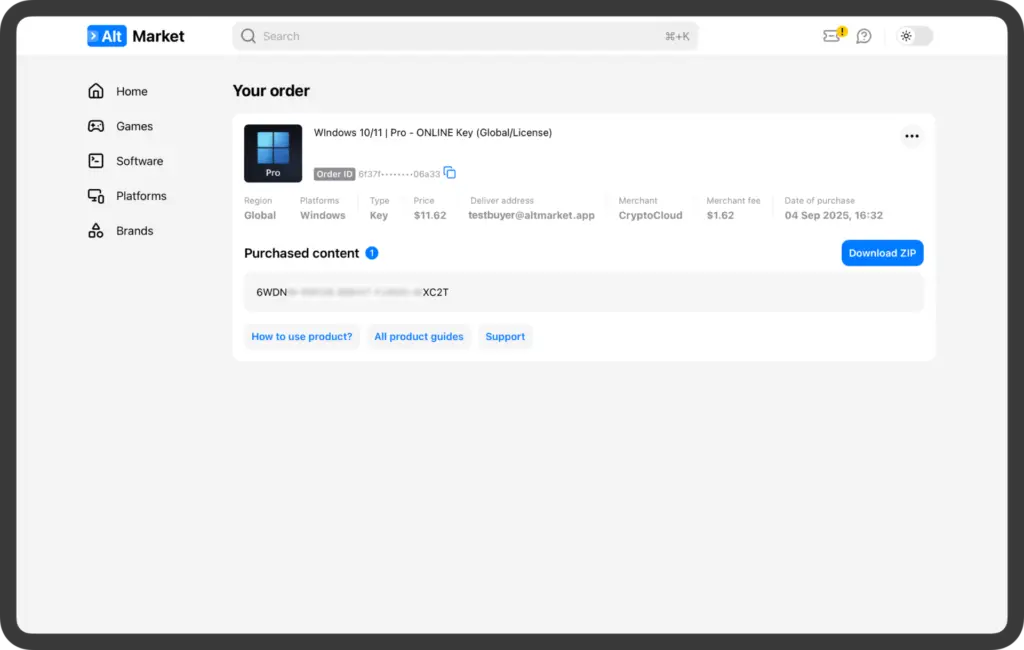Click the Windows Pro product thumbnail
This screenshot has width=1024, height=650.
(x=273, y=154)
